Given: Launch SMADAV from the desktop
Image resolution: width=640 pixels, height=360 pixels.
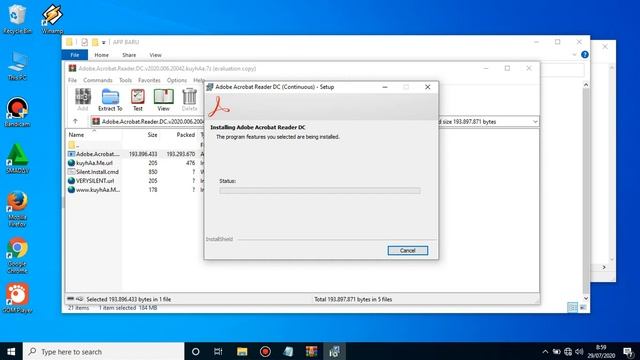Looking at the screenshot, I should pos(17,159).
